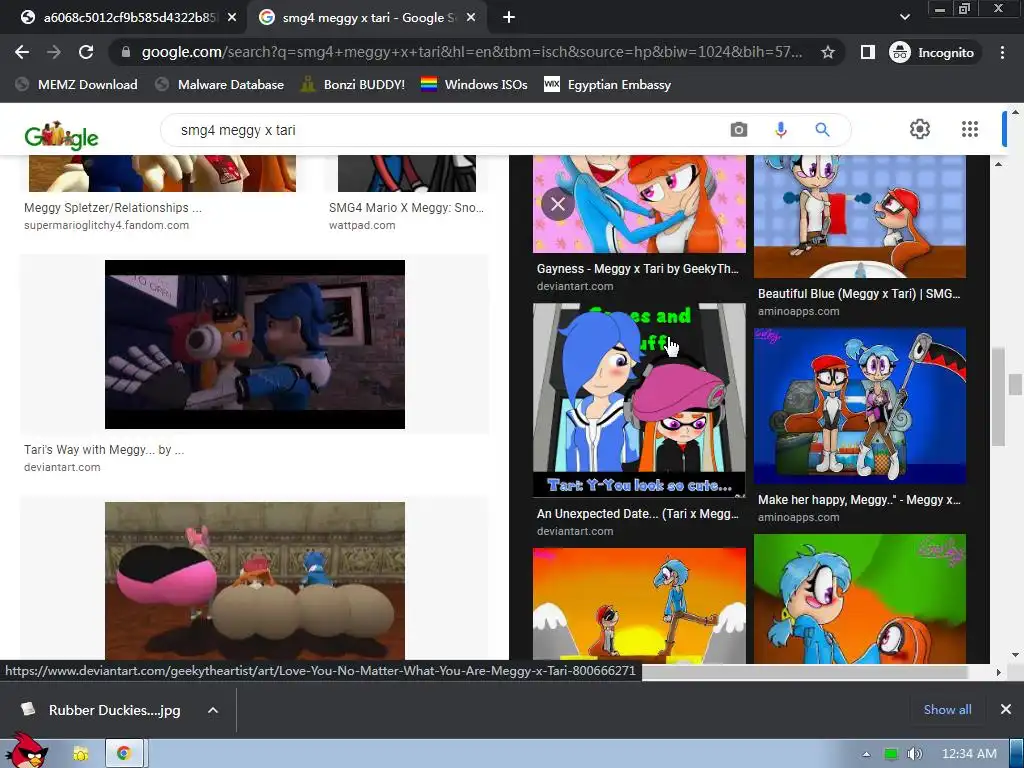Open An Unexpected Date related image

click(x=639, y=400)
